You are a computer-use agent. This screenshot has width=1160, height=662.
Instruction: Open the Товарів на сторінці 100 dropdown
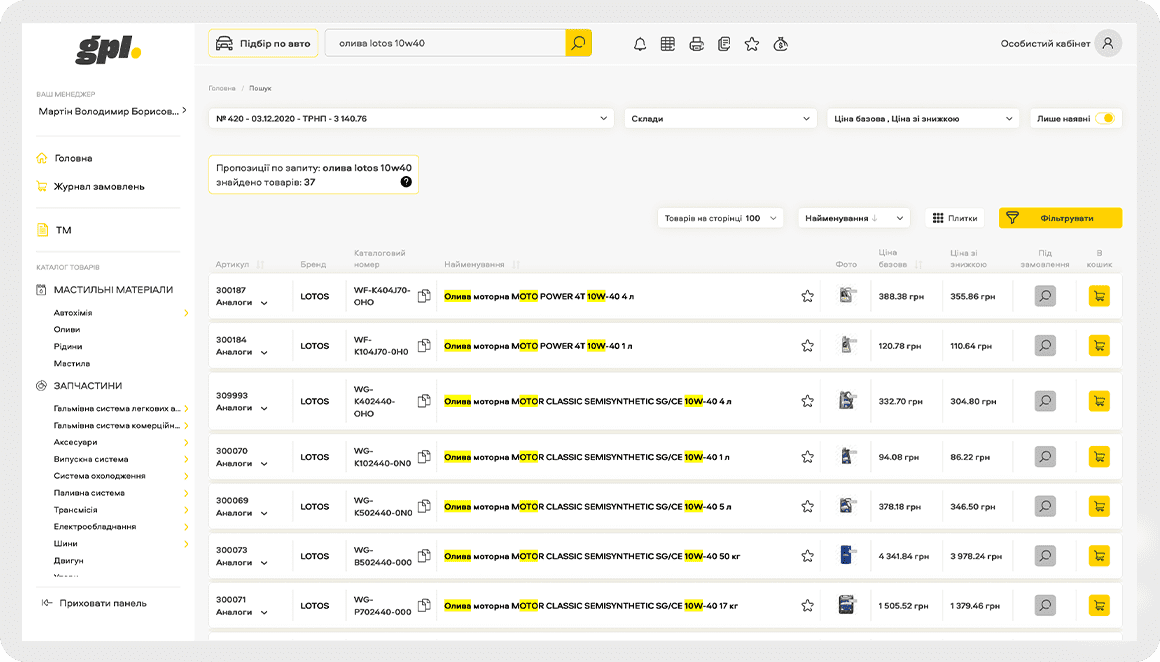tap(720, 218)
